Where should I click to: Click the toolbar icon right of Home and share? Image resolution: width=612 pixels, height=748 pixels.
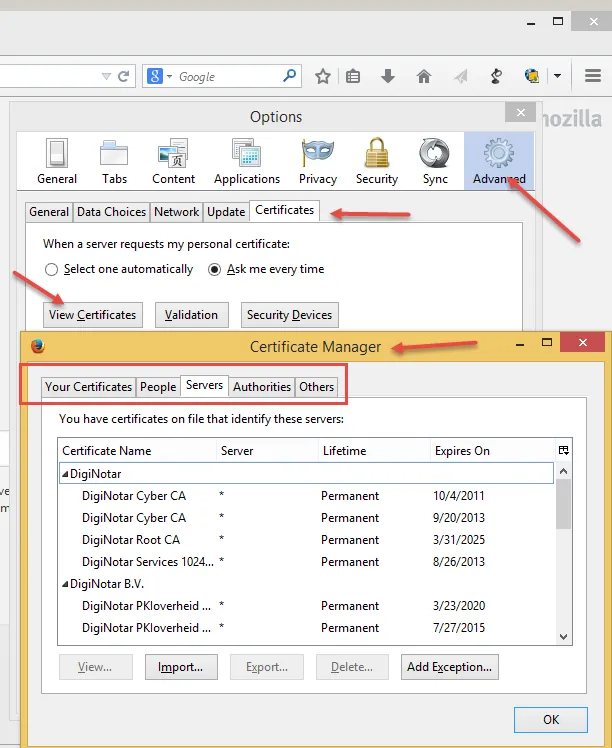pyautogui.click(x=496, y=76)
